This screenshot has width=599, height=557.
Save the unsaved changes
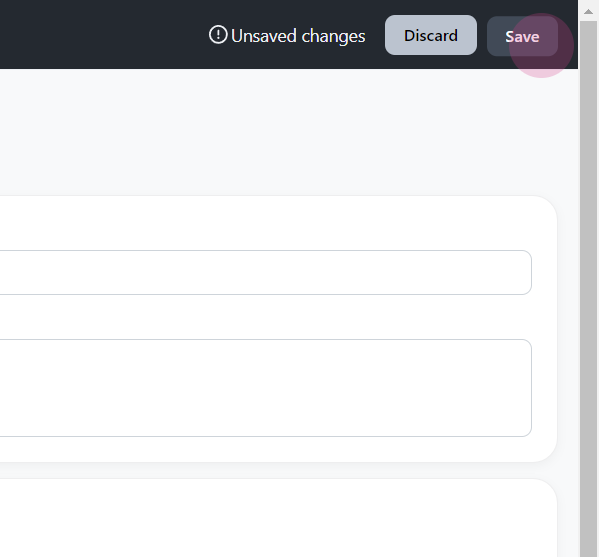[x=522, y=36]
